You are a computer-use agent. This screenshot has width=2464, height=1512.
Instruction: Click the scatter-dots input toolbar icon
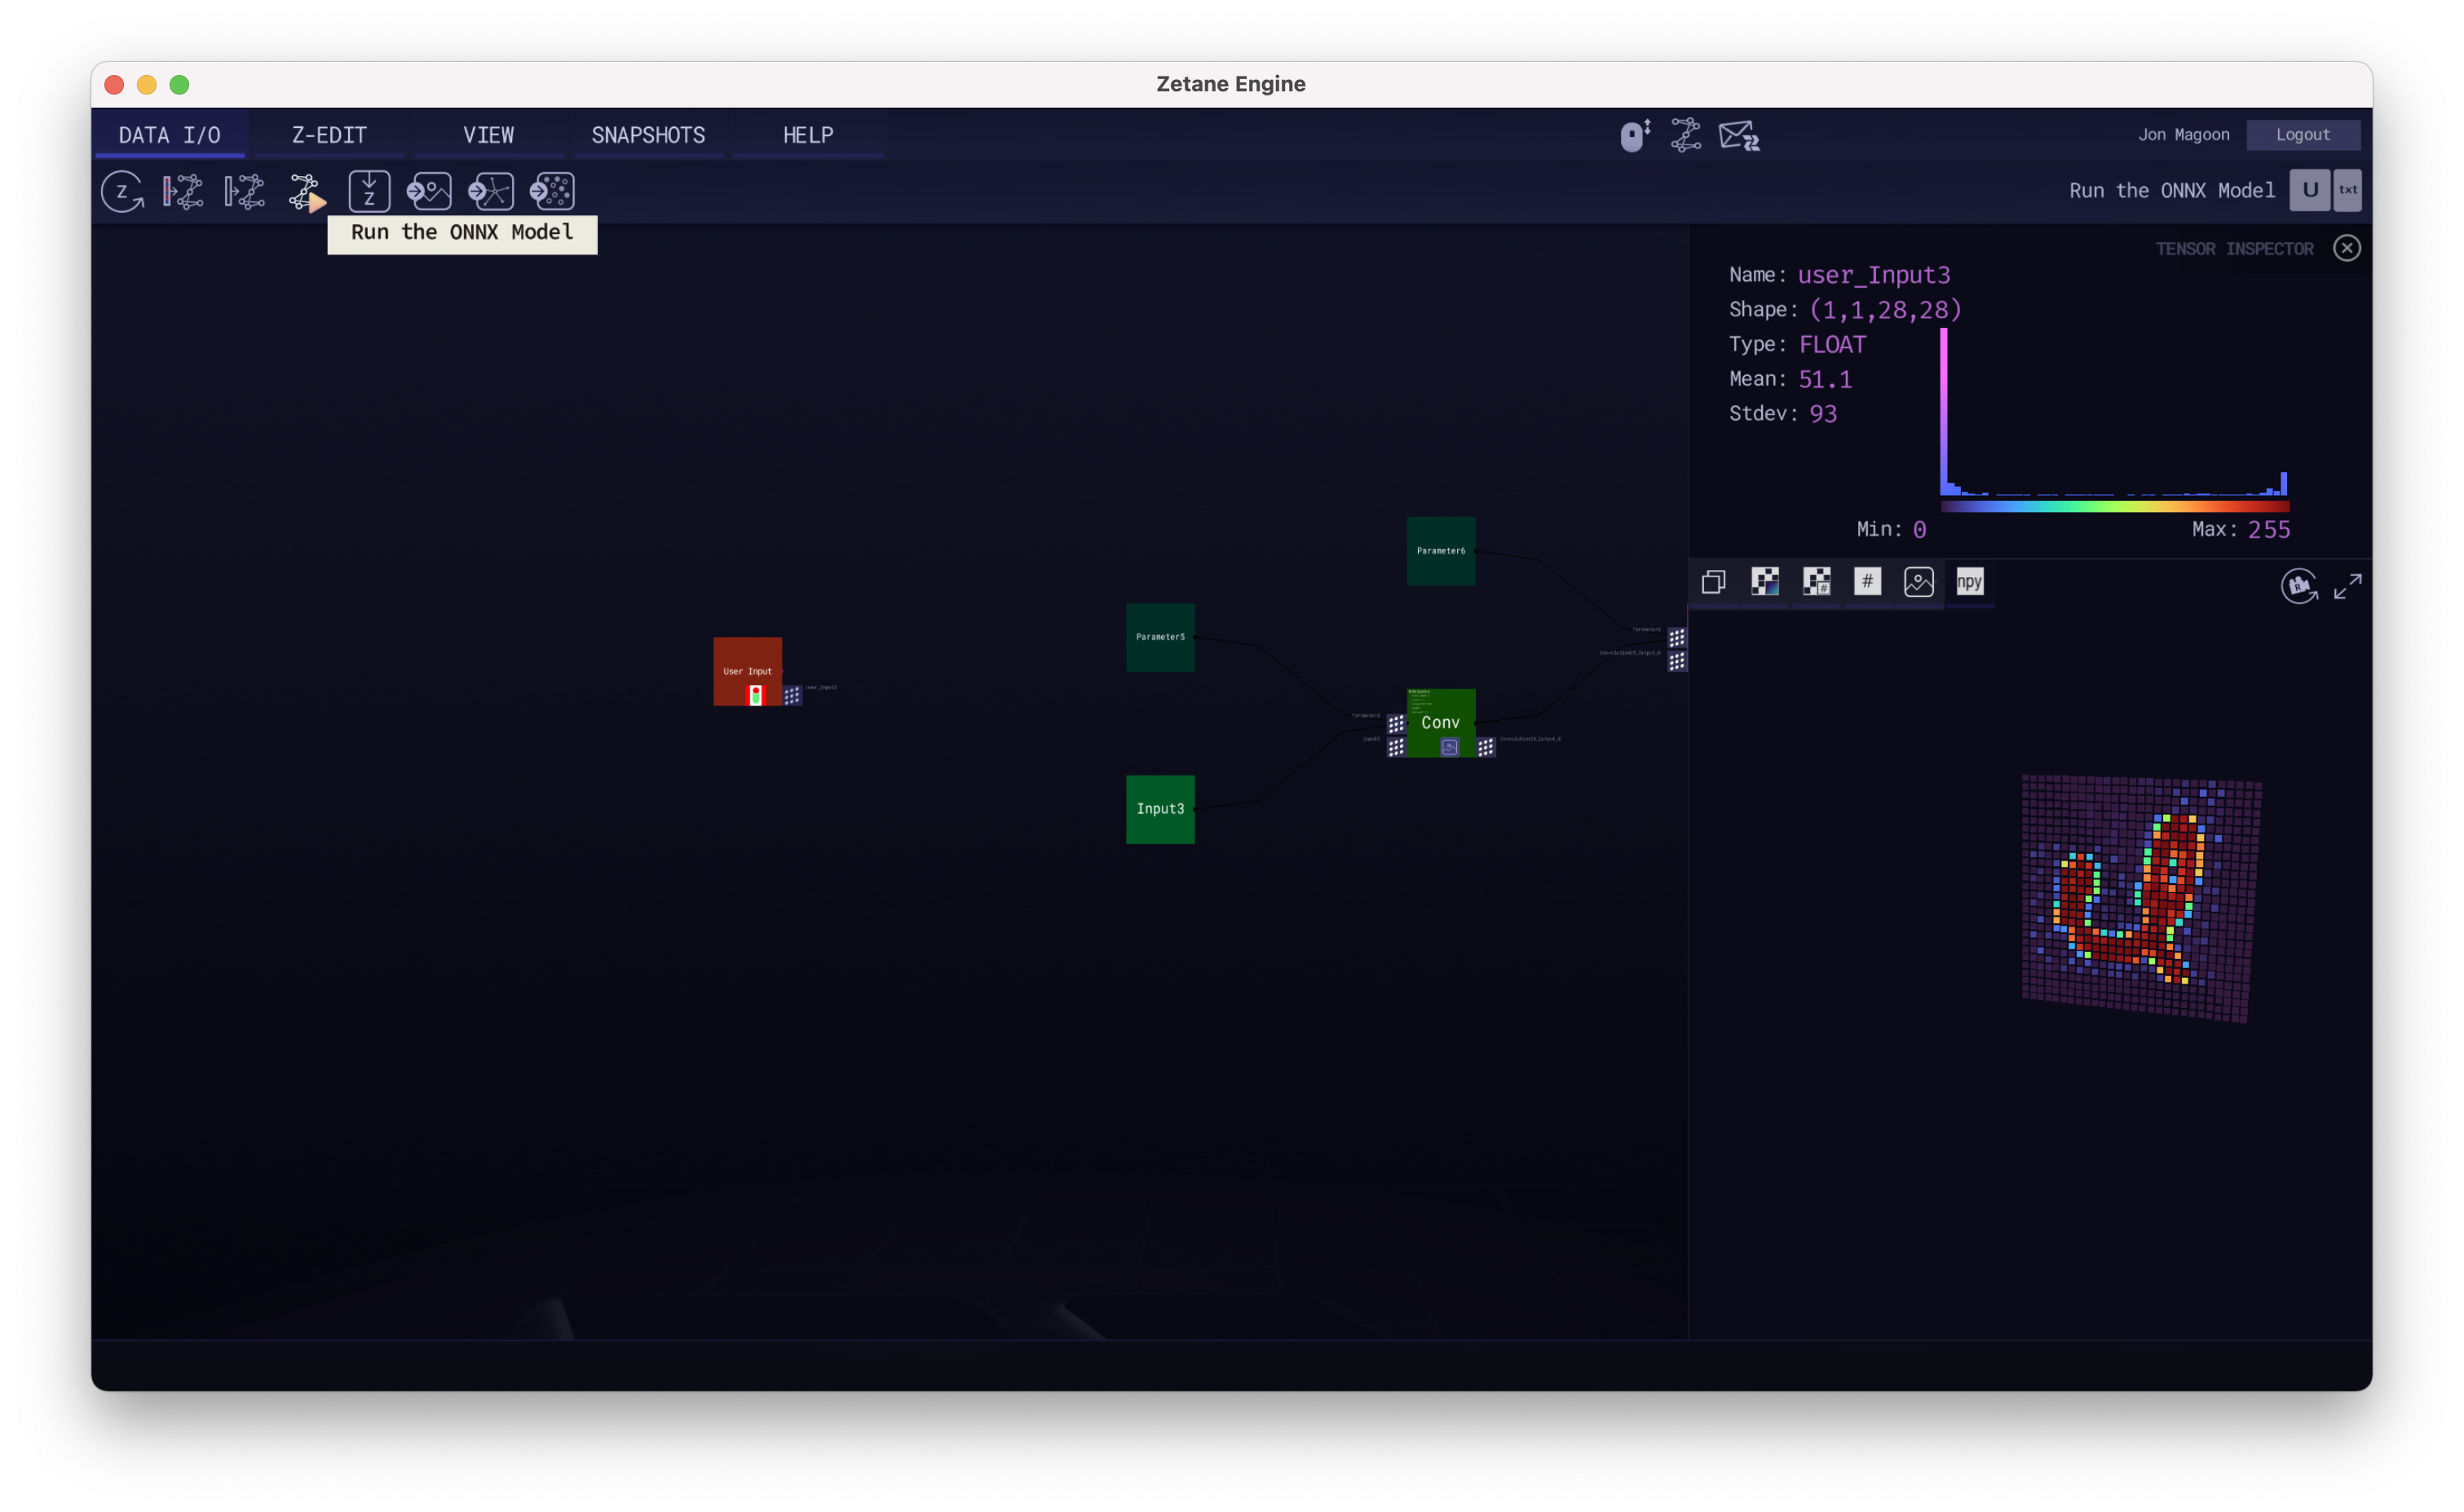point(552,191)
